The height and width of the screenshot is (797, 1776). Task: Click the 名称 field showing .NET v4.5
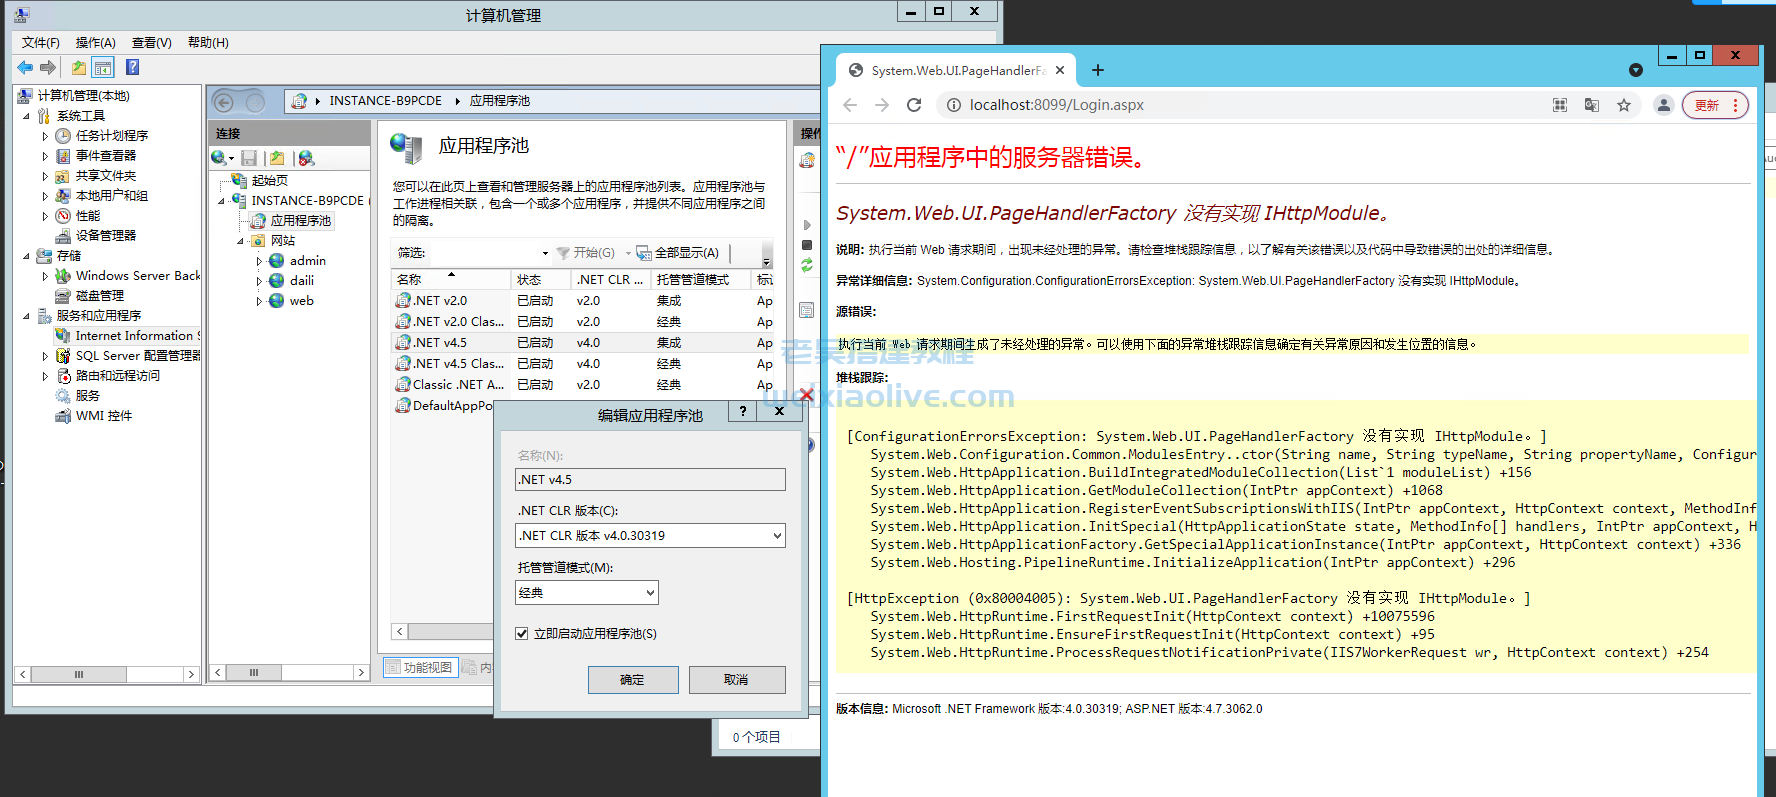click(x=650, y=480)
